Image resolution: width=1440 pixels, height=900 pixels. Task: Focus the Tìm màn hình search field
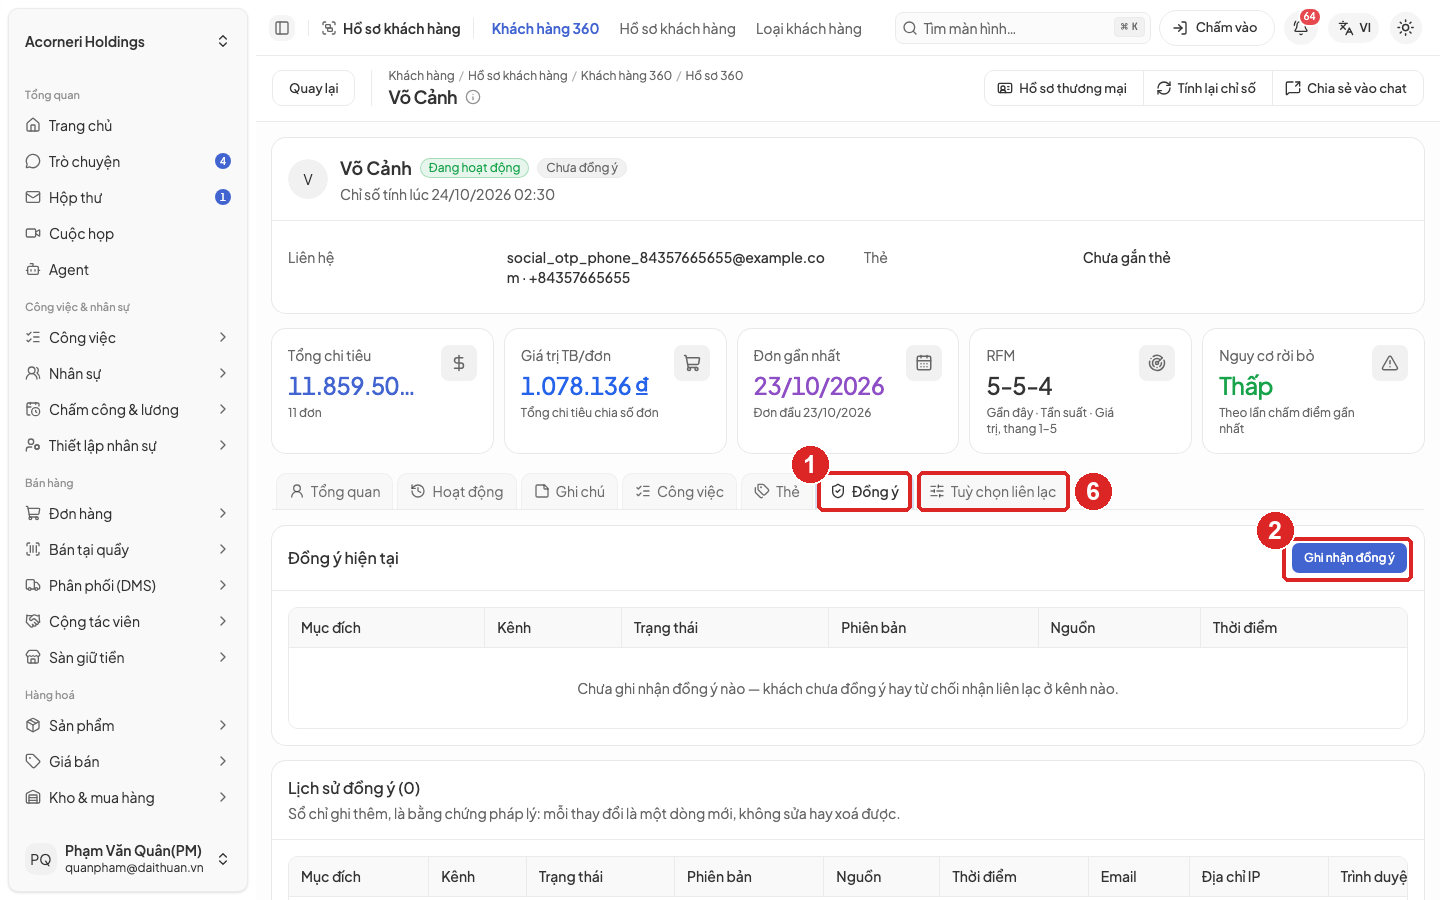click(x=1022, y=28)
